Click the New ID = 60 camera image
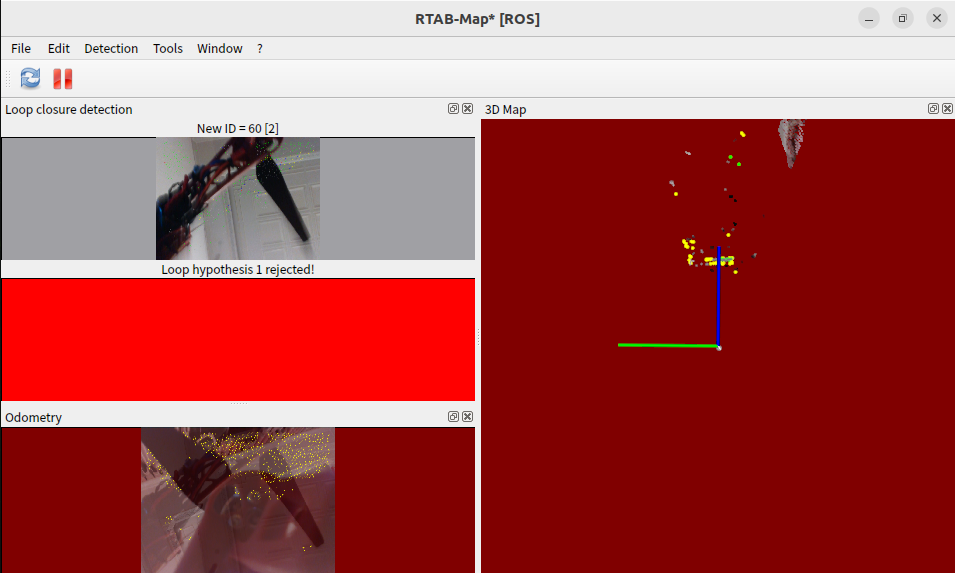The height and width of the screenshot is (573, 955). point(238,199)
